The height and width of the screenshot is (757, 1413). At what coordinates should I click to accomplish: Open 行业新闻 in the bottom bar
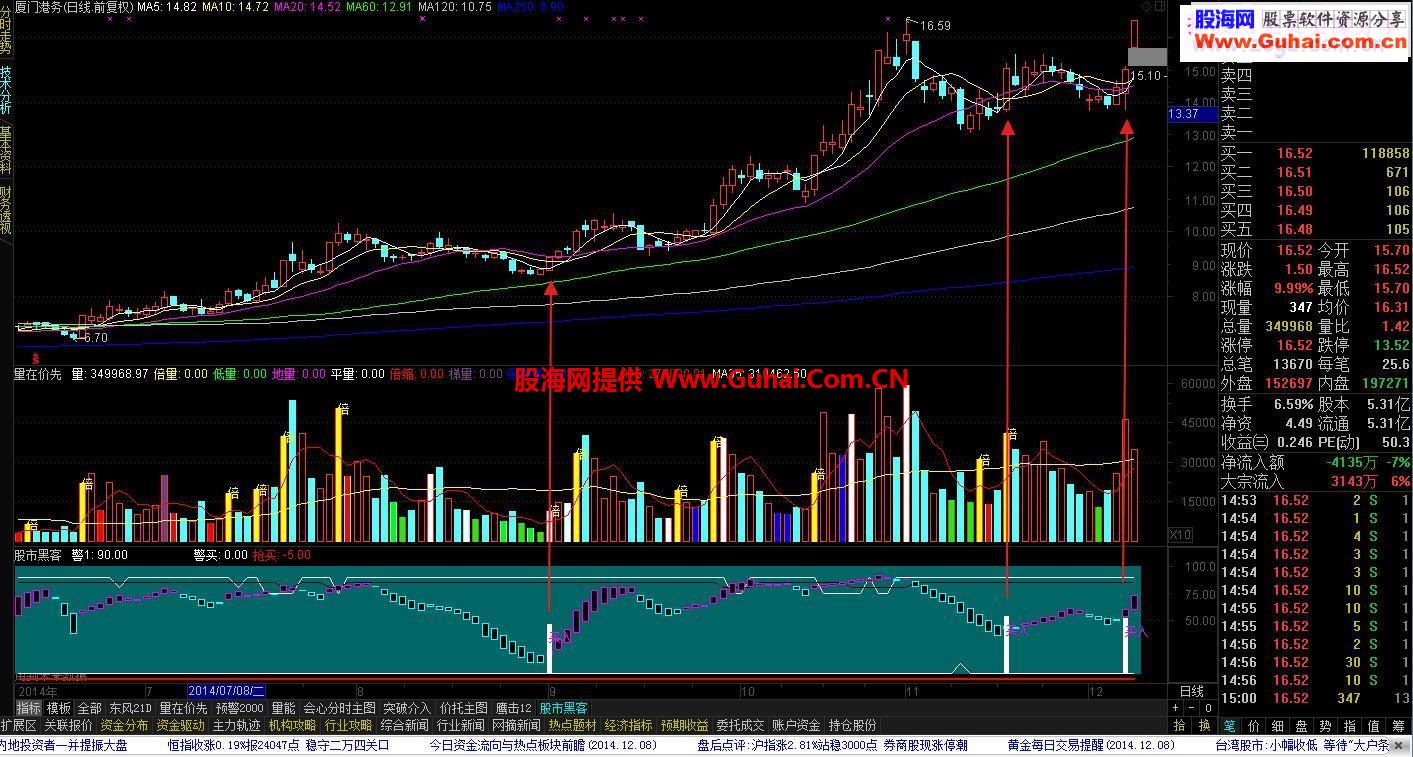point(461,725)
